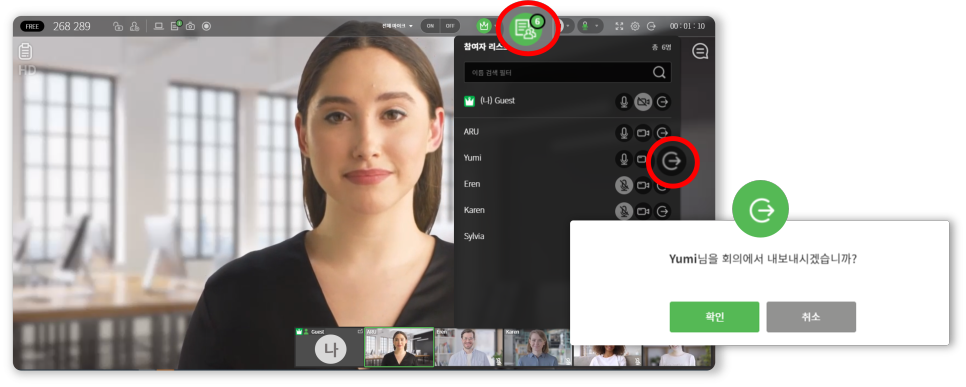
Task: Select Eren's video thumbnail
Action: point(469,347)
